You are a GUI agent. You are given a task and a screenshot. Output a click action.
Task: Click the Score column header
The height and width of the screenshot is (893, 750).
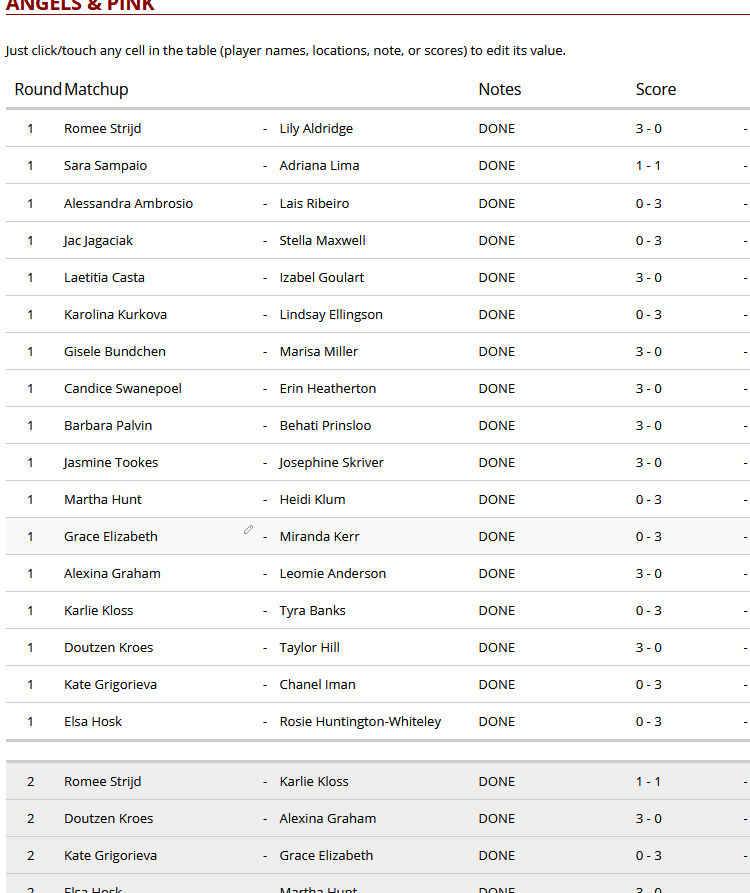click(656, 89)
